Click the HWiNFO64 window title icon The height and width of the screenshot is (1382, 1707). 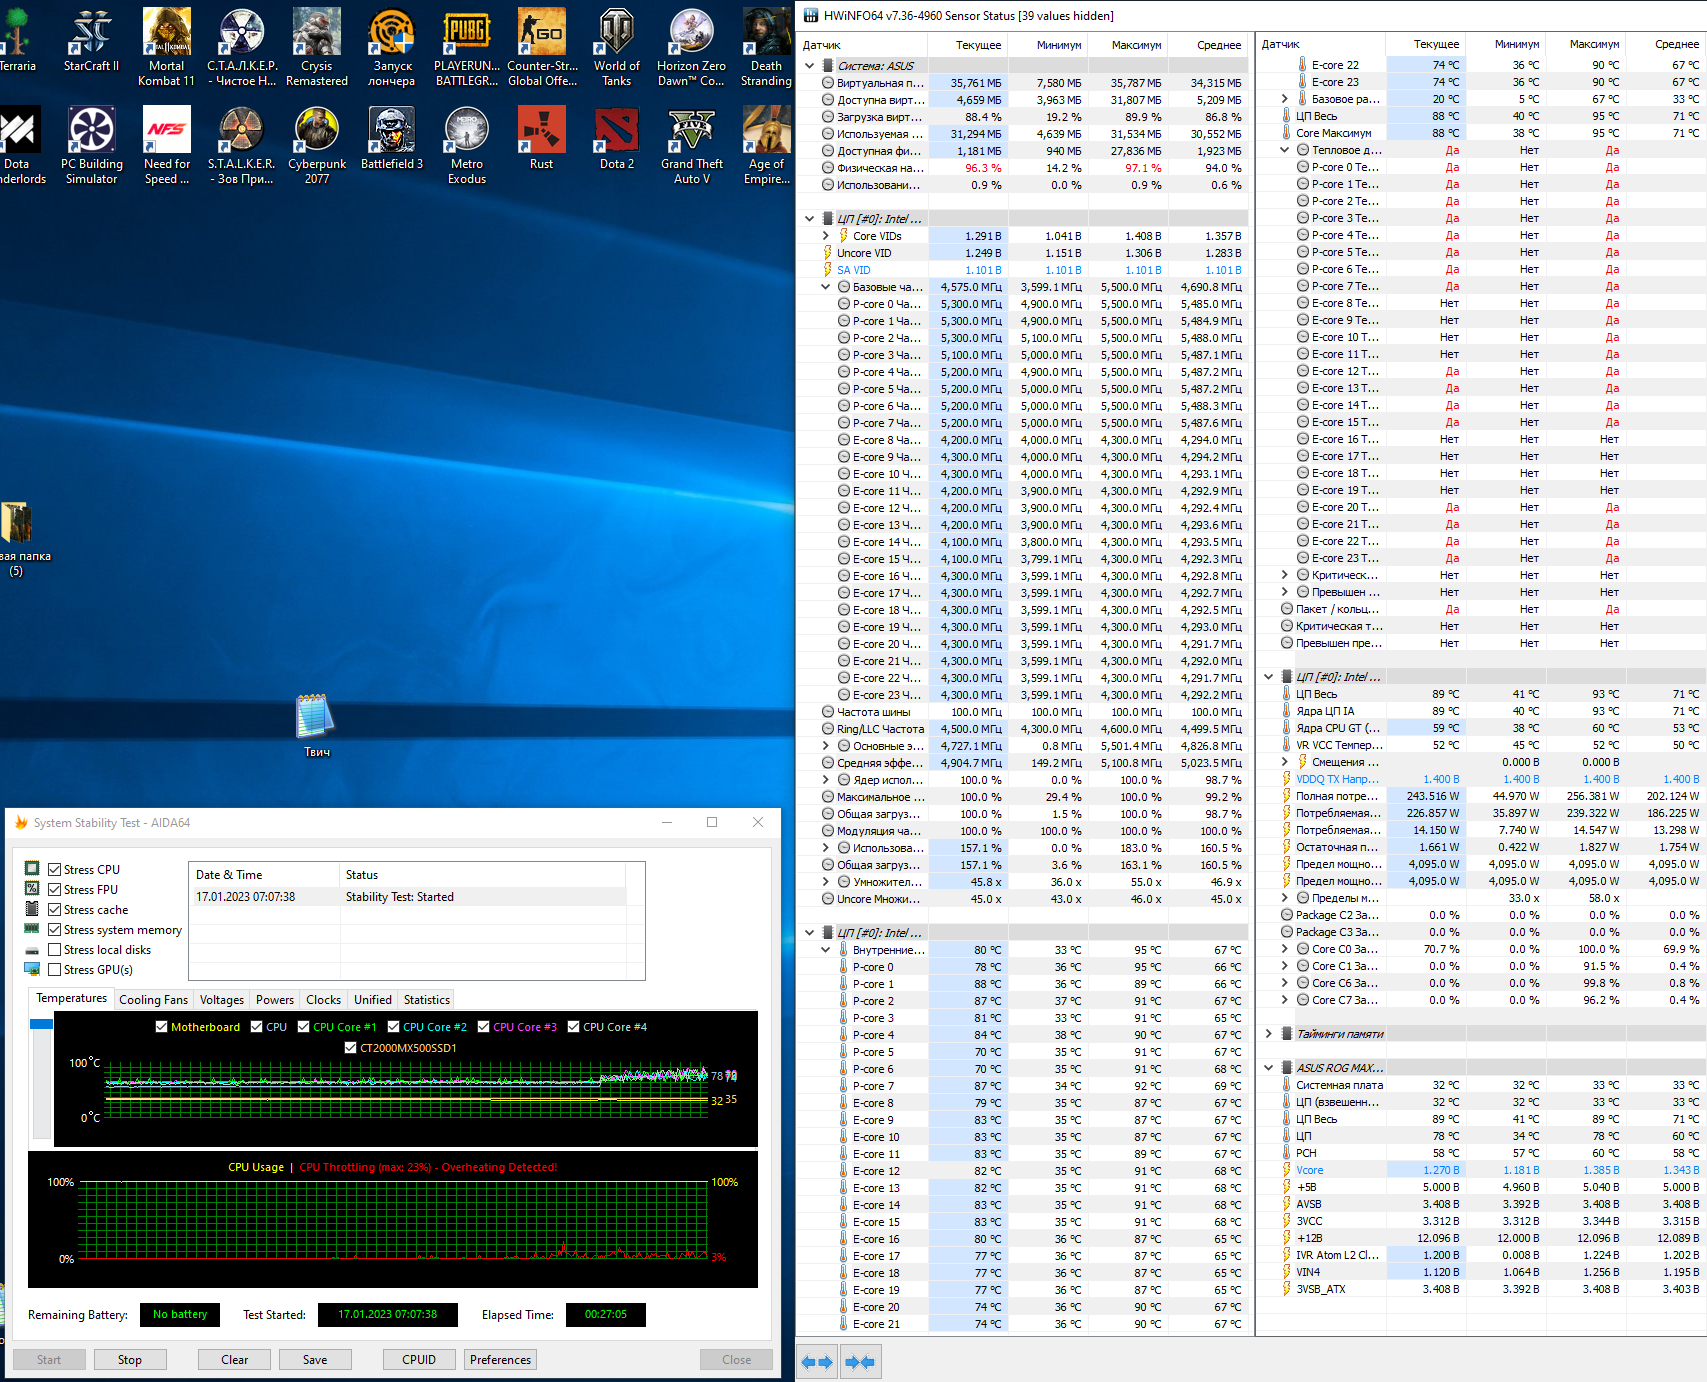pyautogui.click(x=809, y=15)
